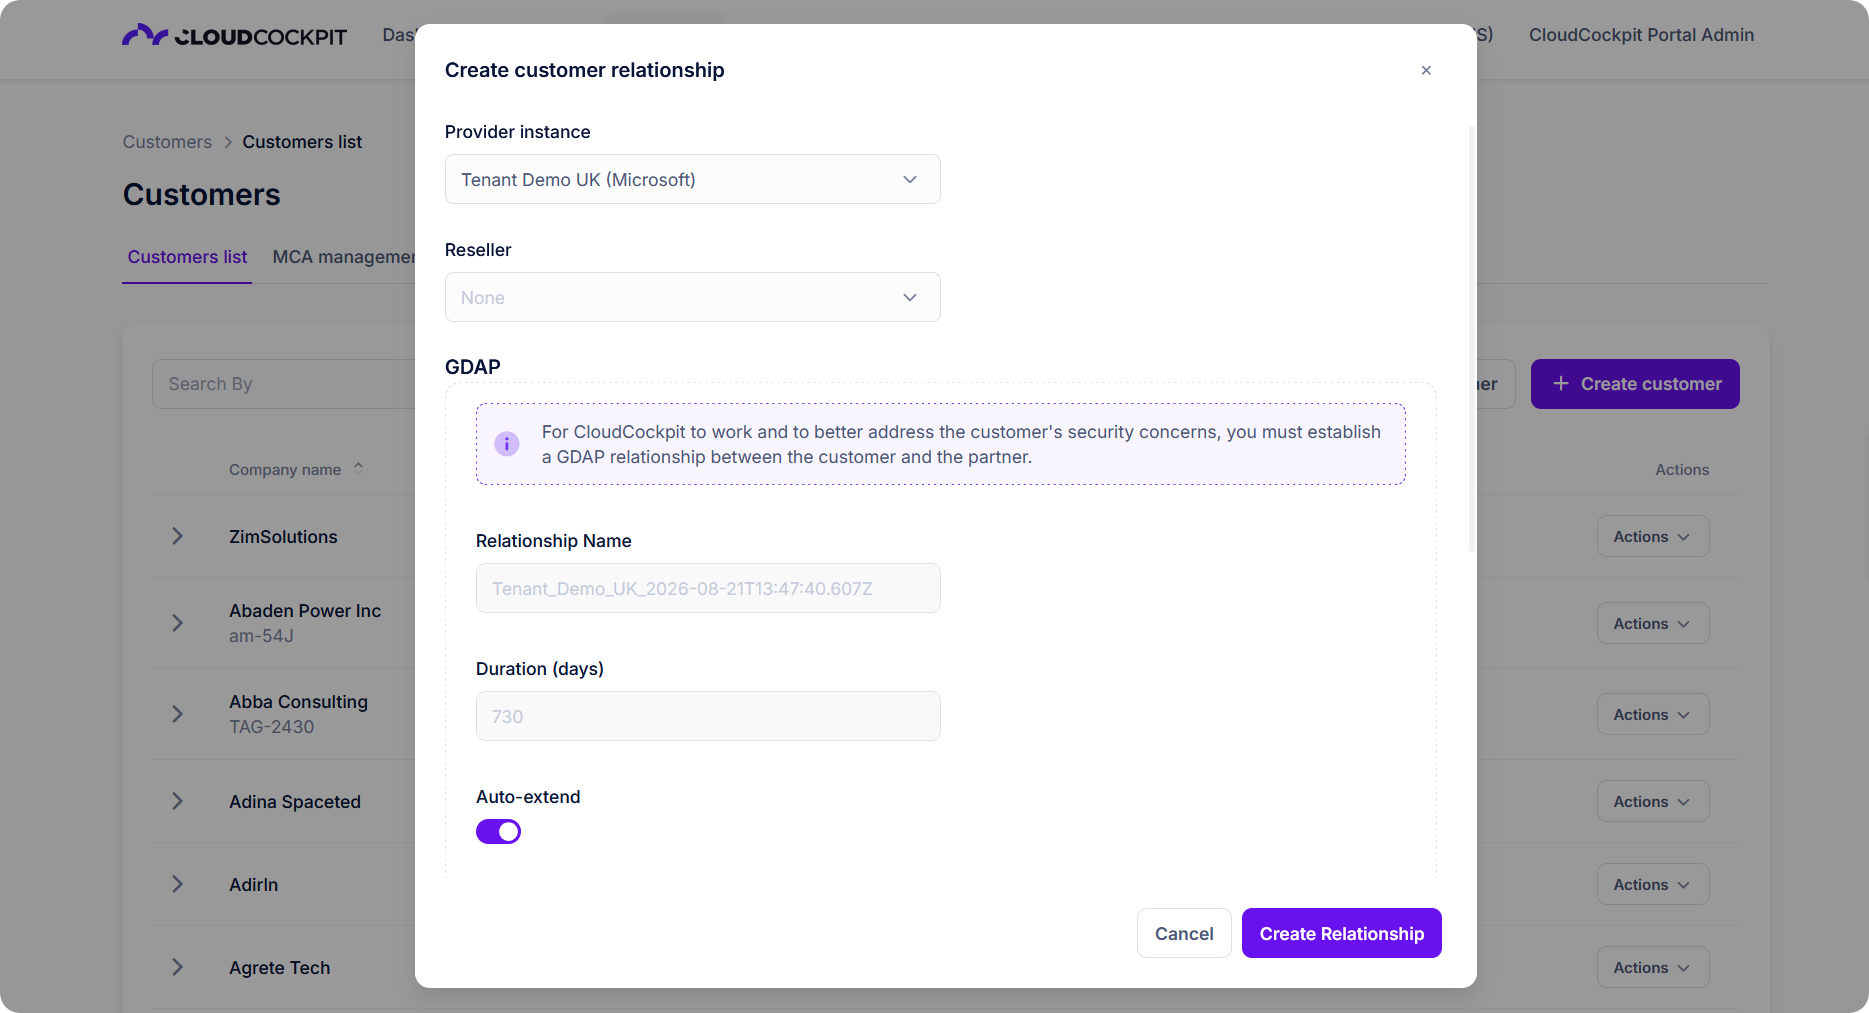
Task: Expand the AdirIn row chevron
Action: [x=177, y=884]
